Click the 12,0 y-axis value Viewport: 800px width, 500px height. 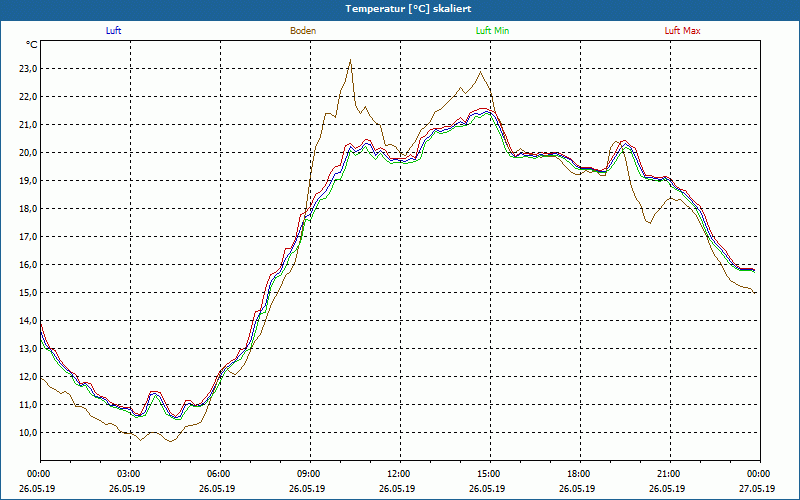[28, 377]
